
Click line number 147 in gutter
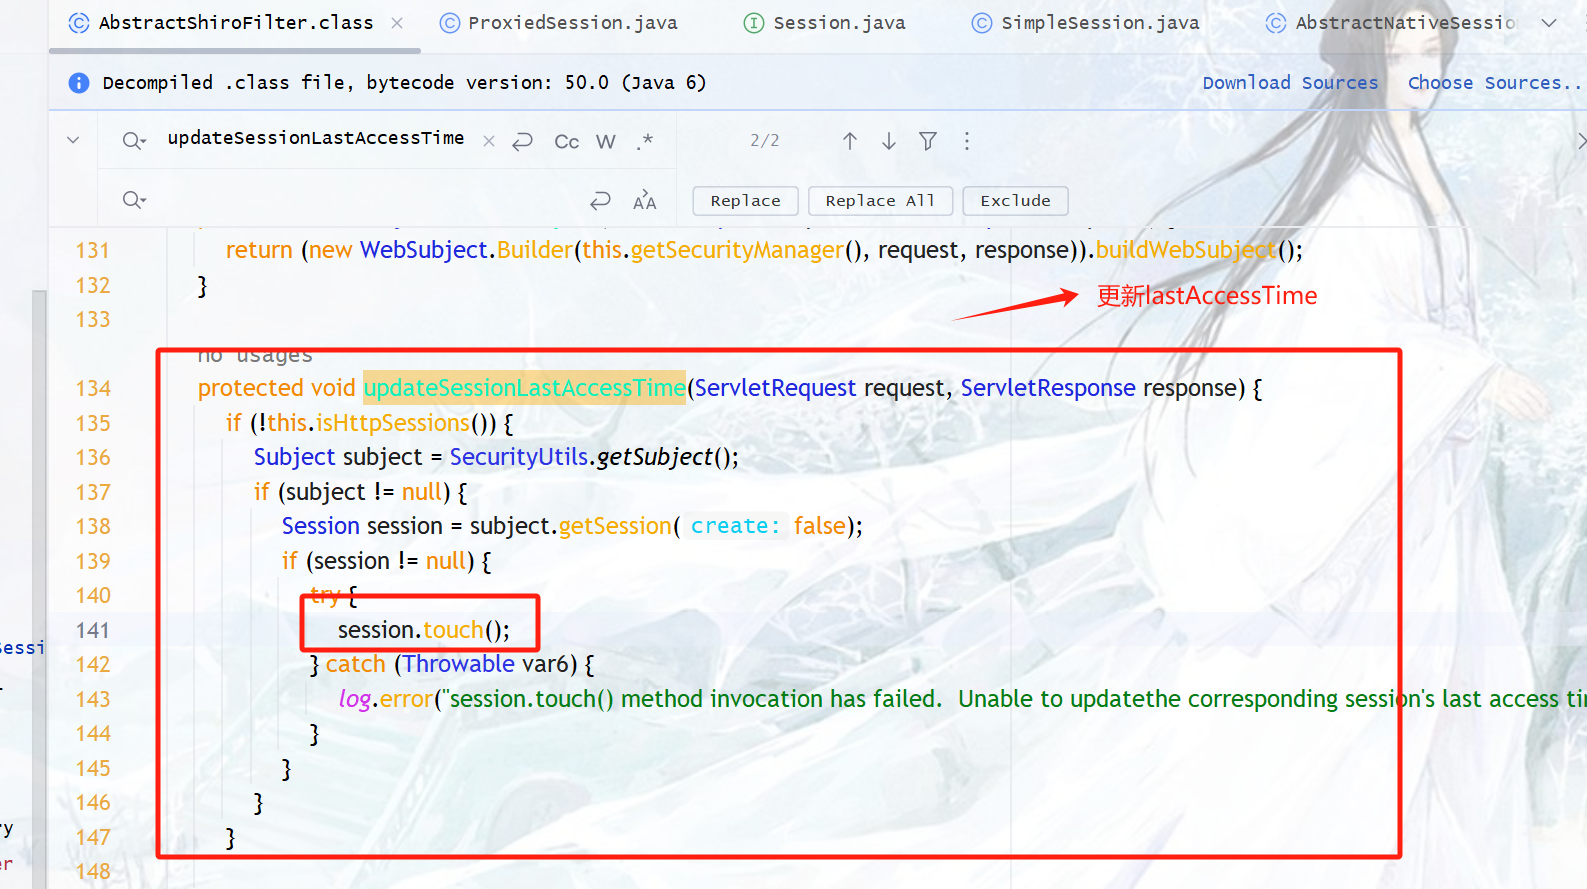tap(93, 837)
